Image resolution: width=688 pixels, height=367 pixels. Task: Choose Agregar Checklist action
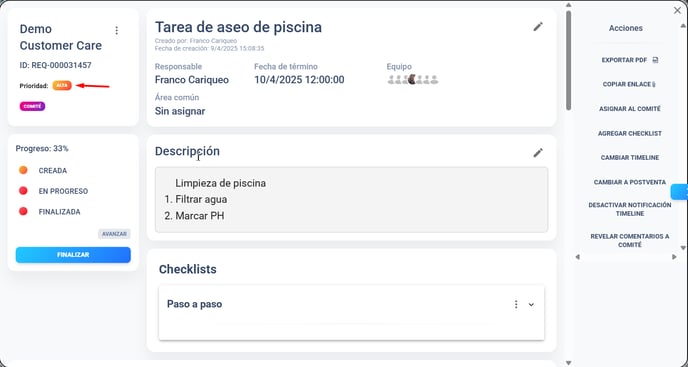click(630, 133)
